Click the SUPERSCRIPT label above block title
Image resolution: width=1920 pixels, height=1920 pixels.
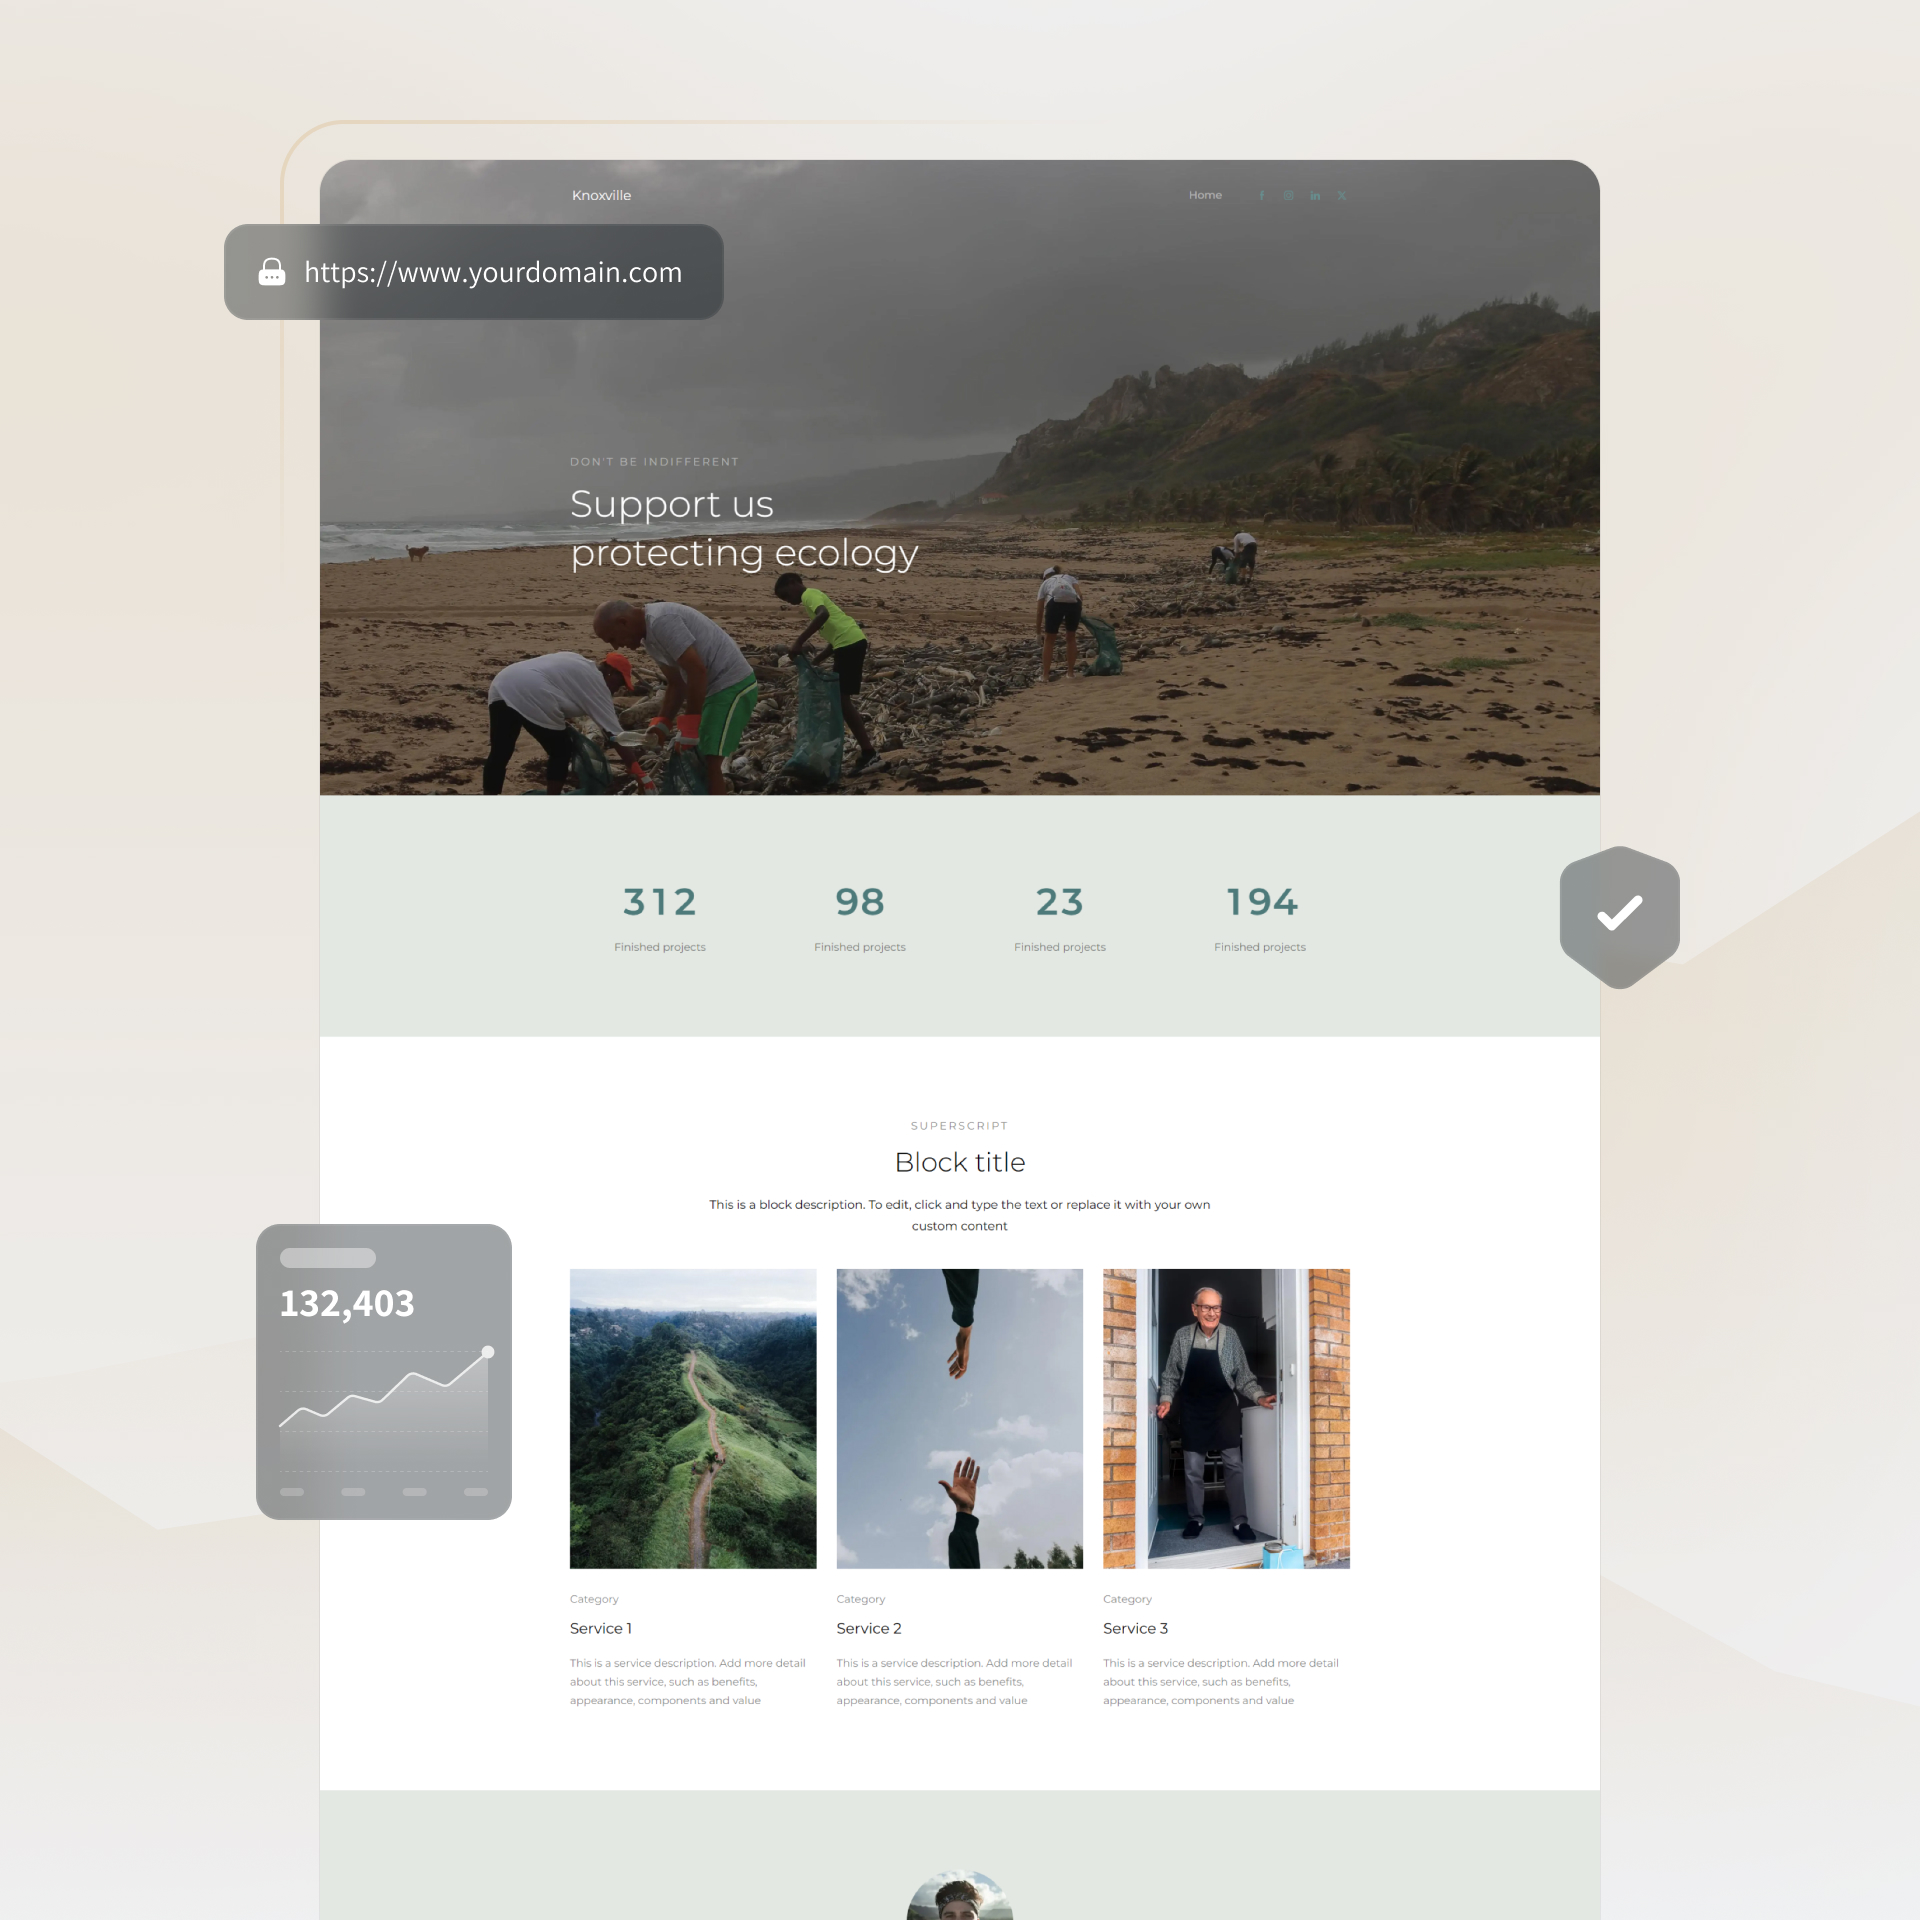tap(960, 1125)
